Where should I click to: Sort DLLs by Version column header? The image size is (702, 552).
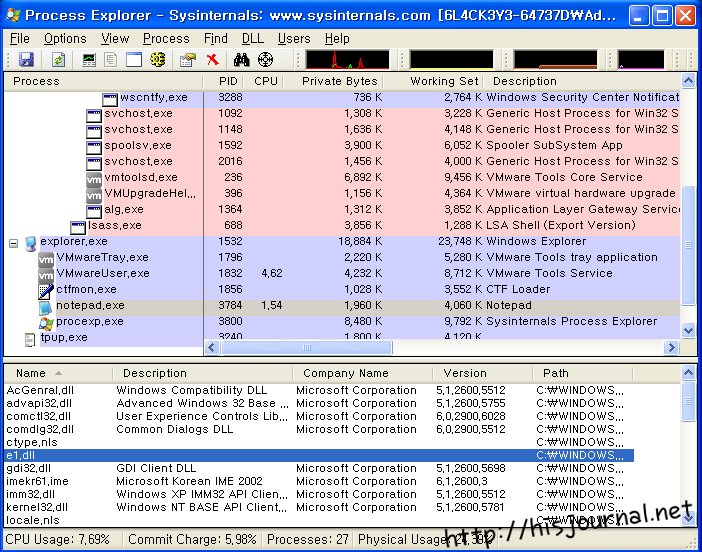(x=483, y=373)
